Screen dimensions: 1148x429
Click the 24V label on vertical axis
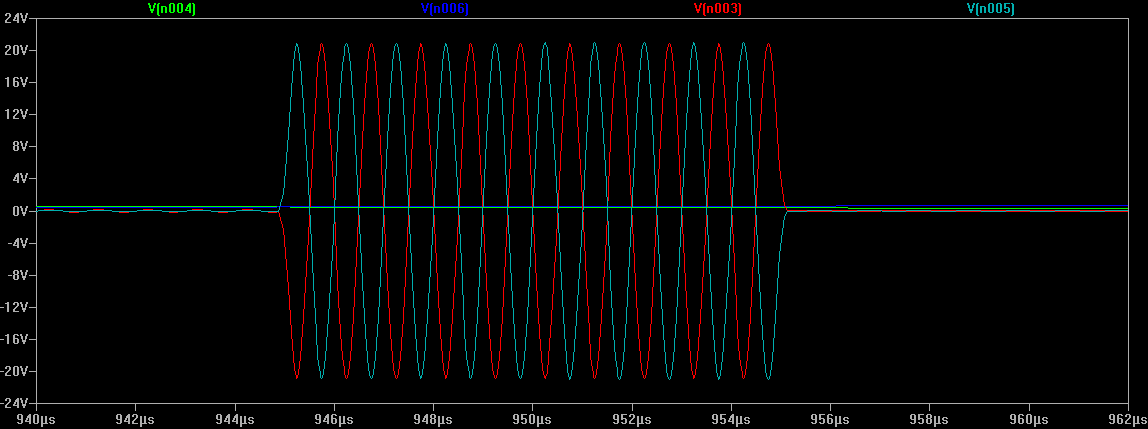pos(17,18)
